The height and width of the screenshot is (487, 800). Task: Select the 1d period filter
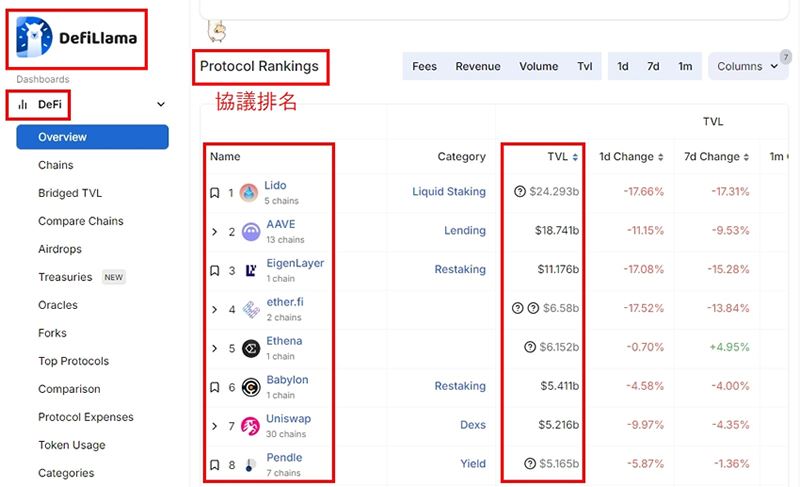(x=622, y=66)
